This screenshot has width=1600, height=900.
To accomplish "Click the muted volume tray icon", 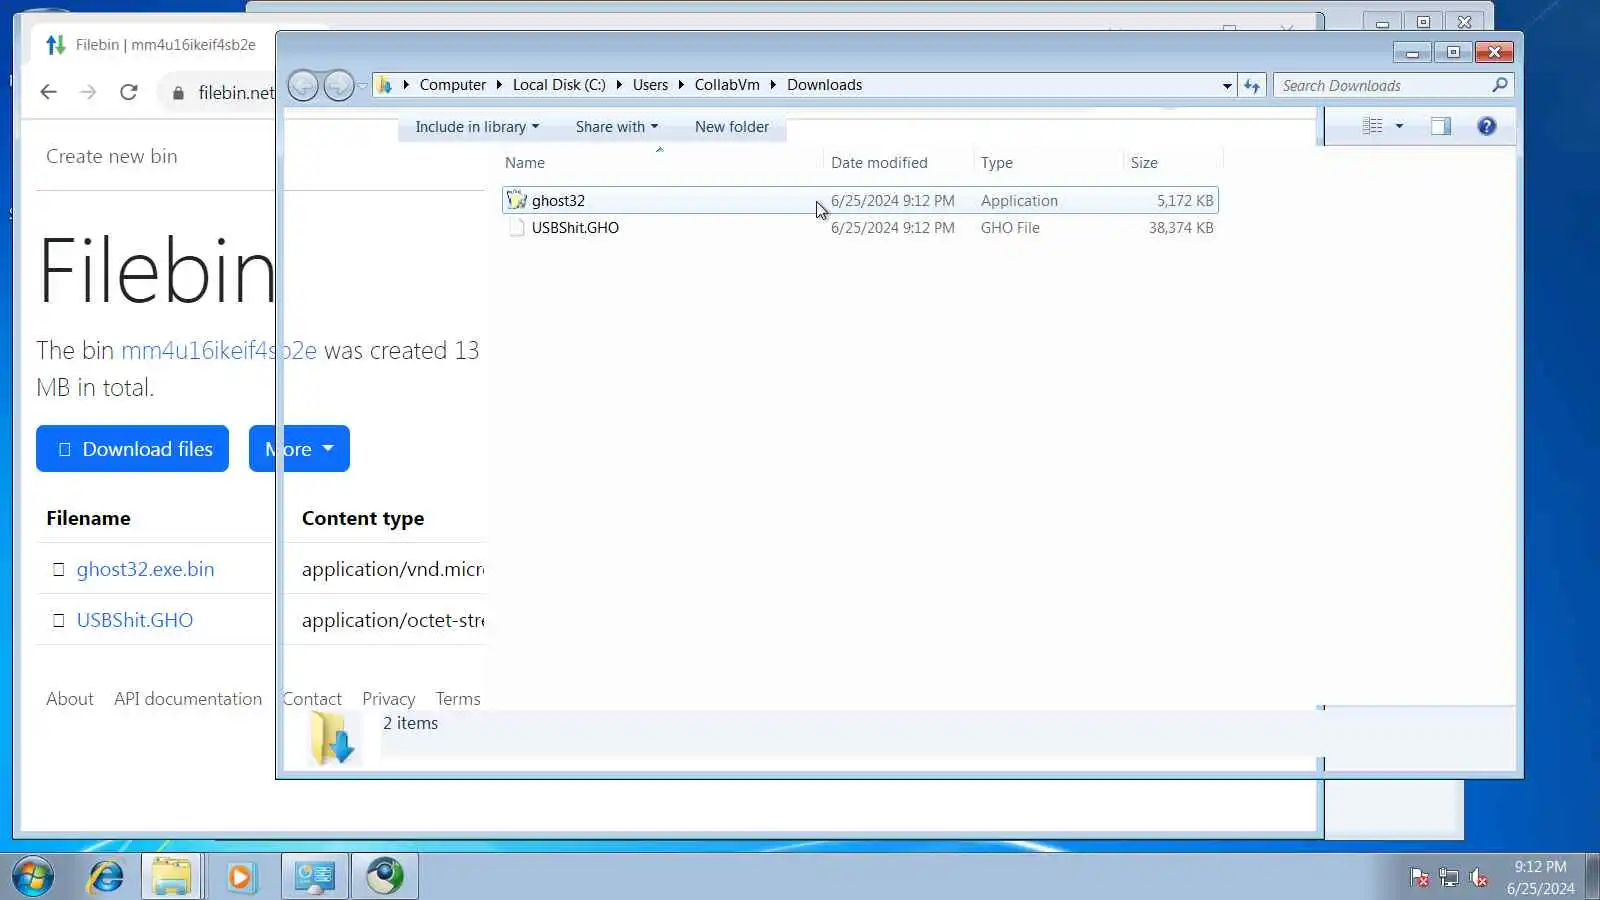I will (x=1479, y=878).
